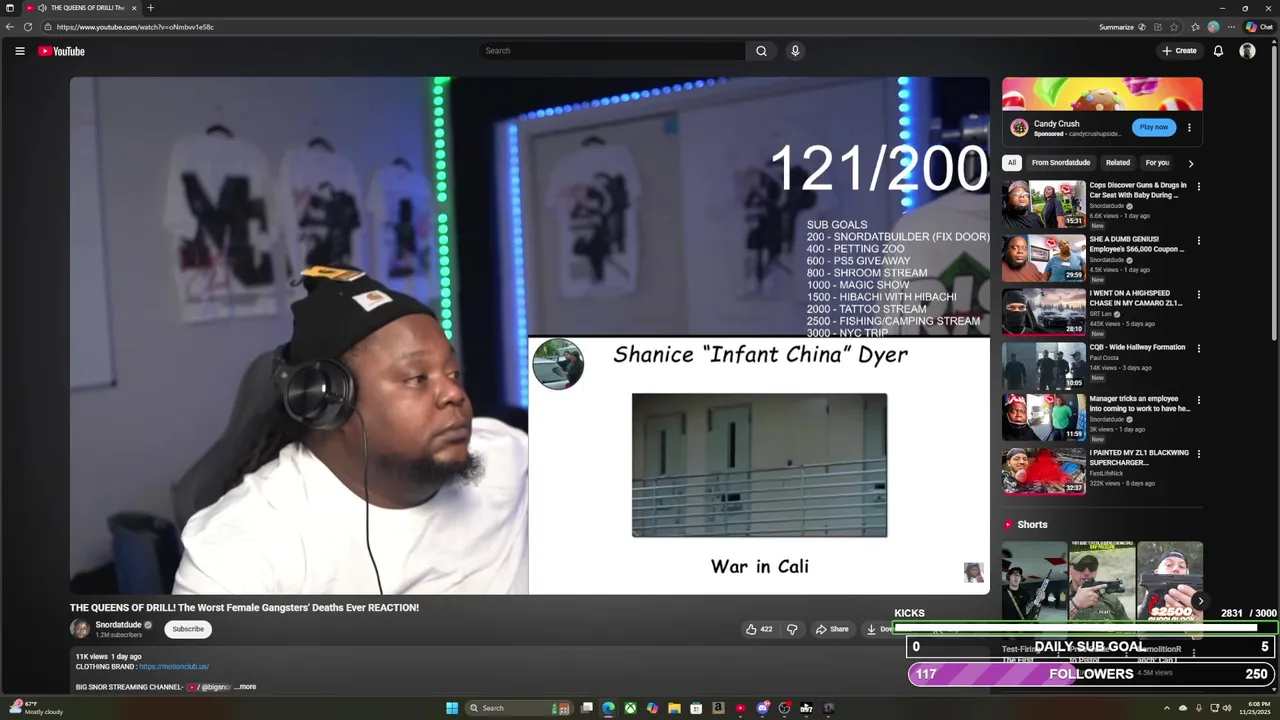Screen dimensions: 1280x720
Task: Open SHE A DUMB GENIUS video thumbnail
Action: pos(1044,257)
